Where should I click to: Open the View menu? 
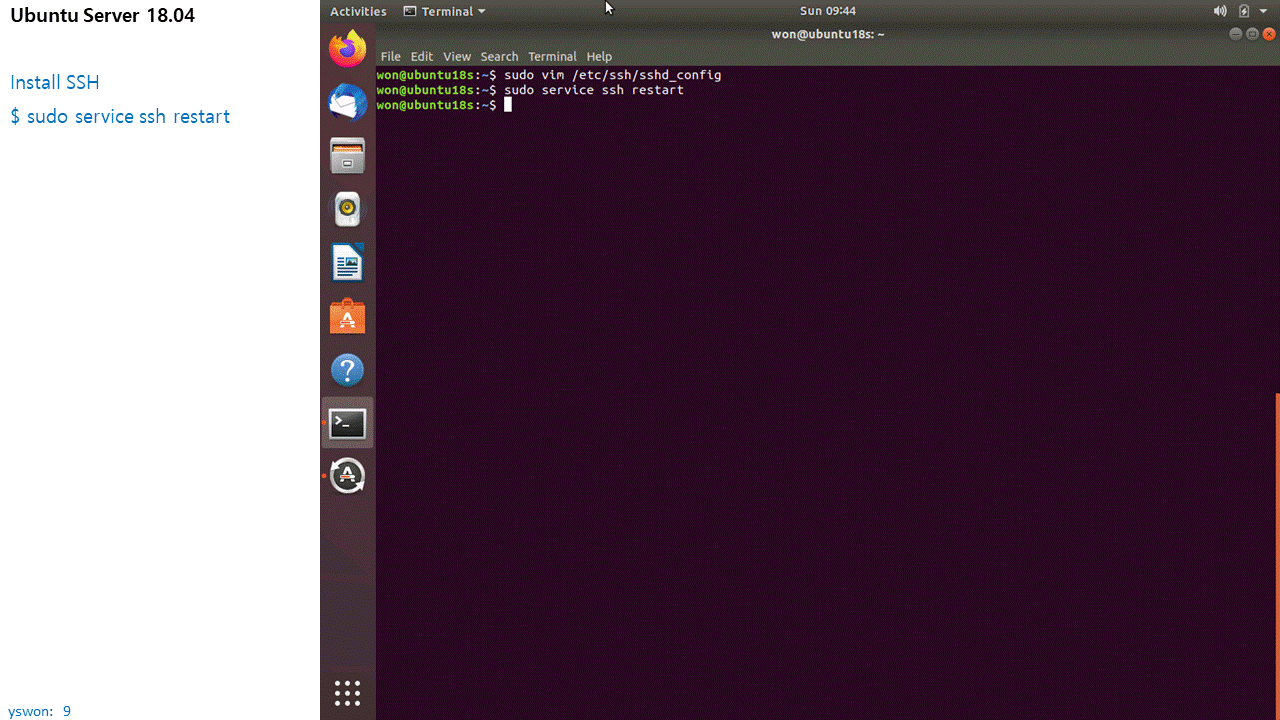457,56
